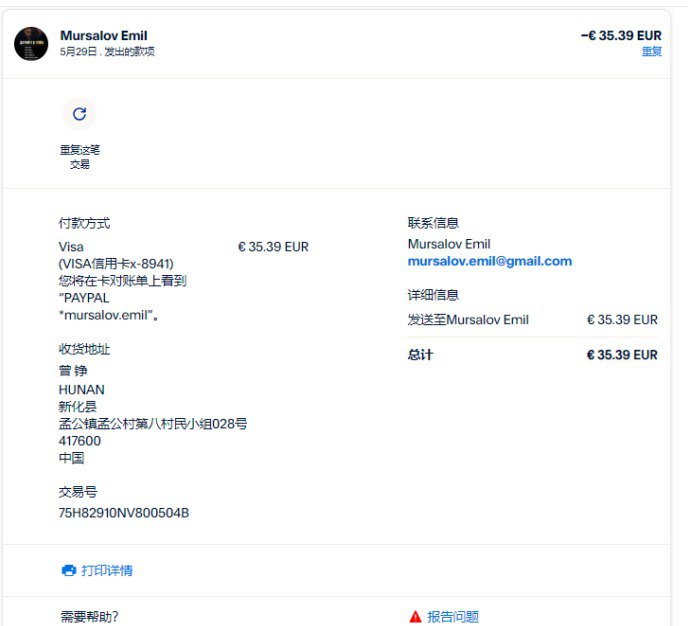
Task: Click the 发送至Mursalov Emil detail row
Action: coord(533,320)
